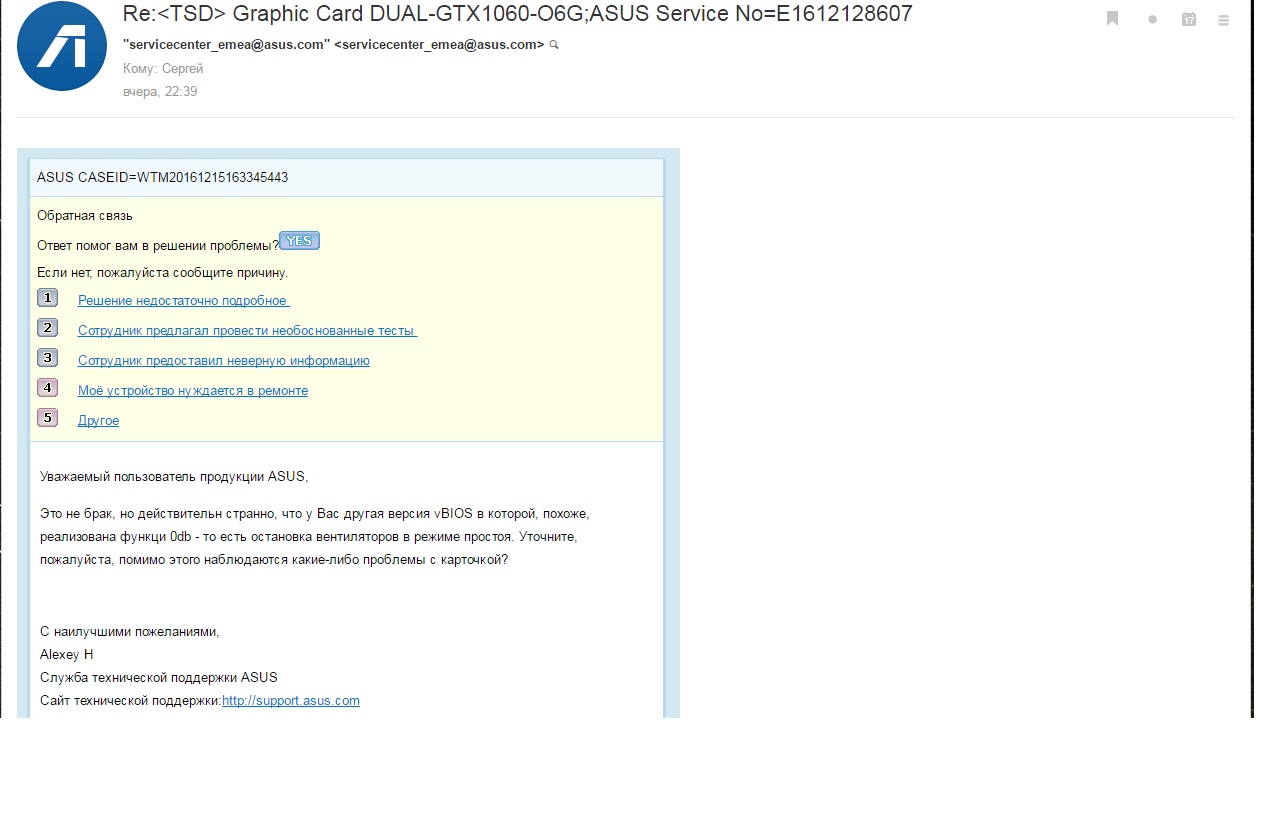This screenshot has height=816, width=1274.
Task: Open the calendar icon in header
Action: pos(1189,19)
